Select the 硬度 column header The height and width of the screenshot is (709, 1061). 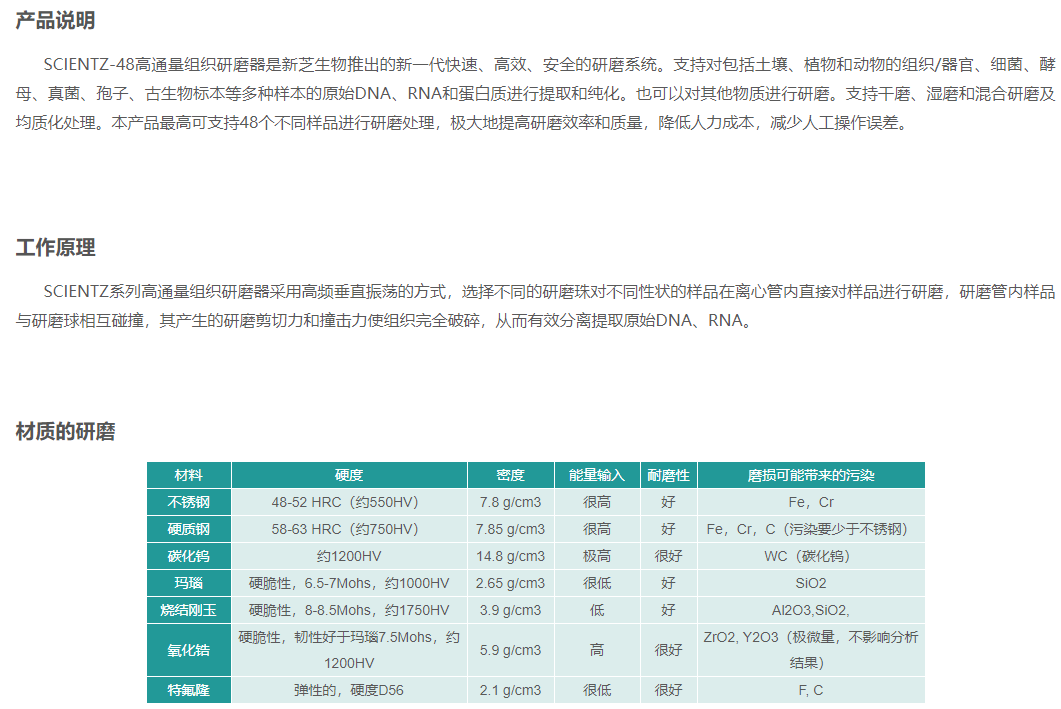click(x=349, y=475)
